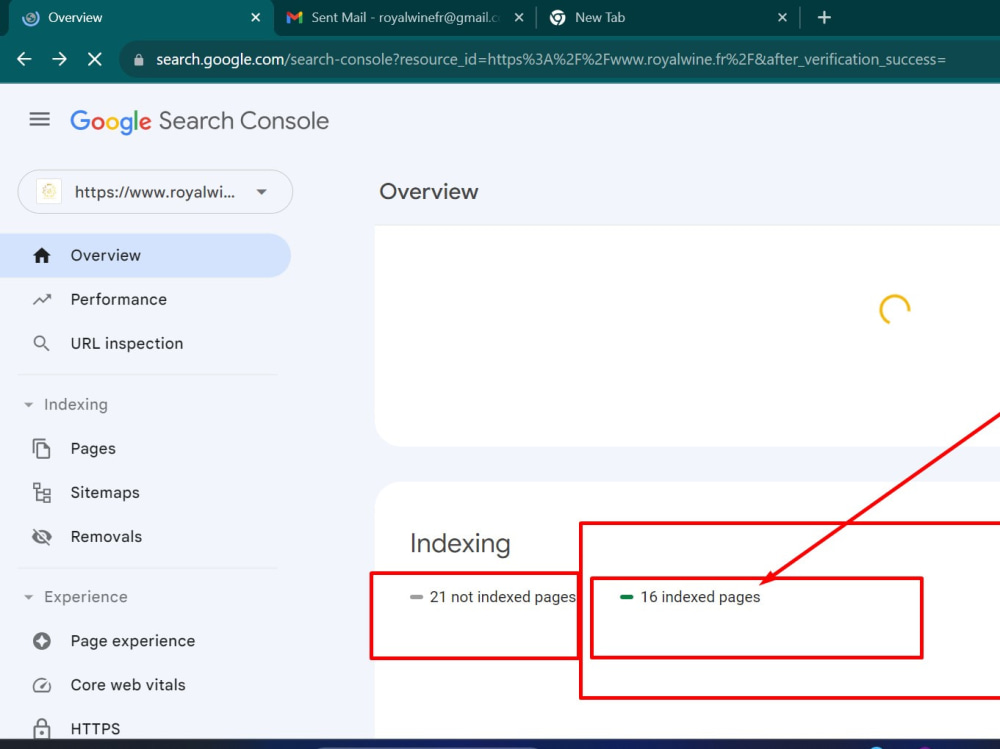Focus the address bar URL
This screenshot has height=749, width=1000.
tap(551, 59)
